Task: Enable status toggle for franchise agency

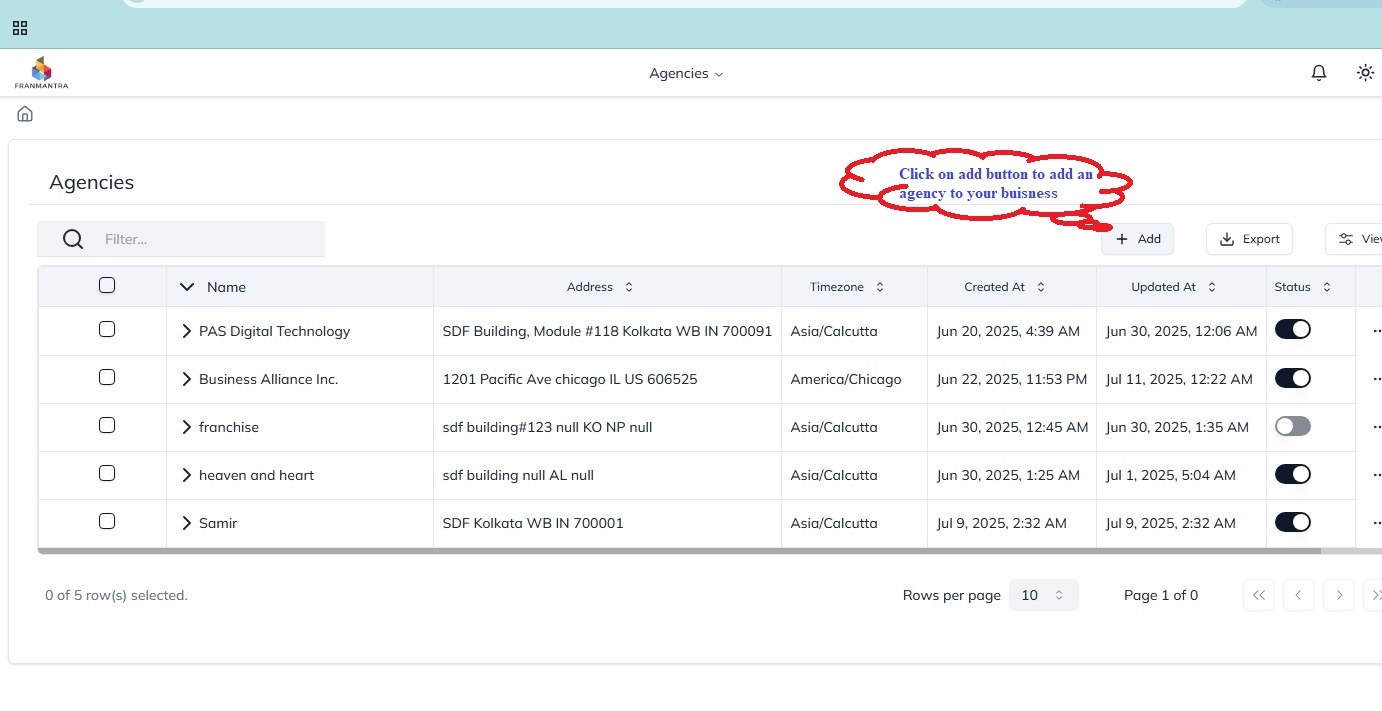Action: tap(1292, 426)
